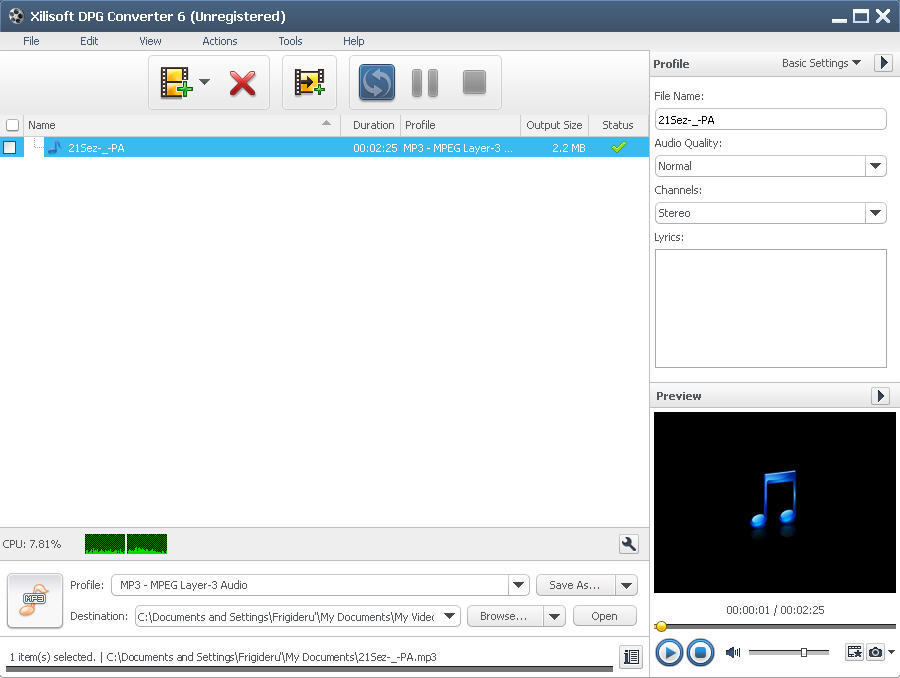
Task: Play the preview
Action: (669, 653)
